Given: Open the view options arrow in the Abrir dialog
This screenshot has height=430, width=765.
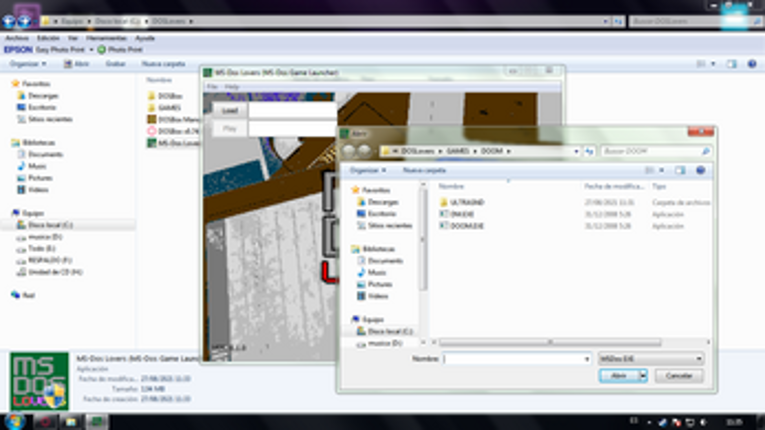Looking at the screenshot, I should (x=662, y=170).
